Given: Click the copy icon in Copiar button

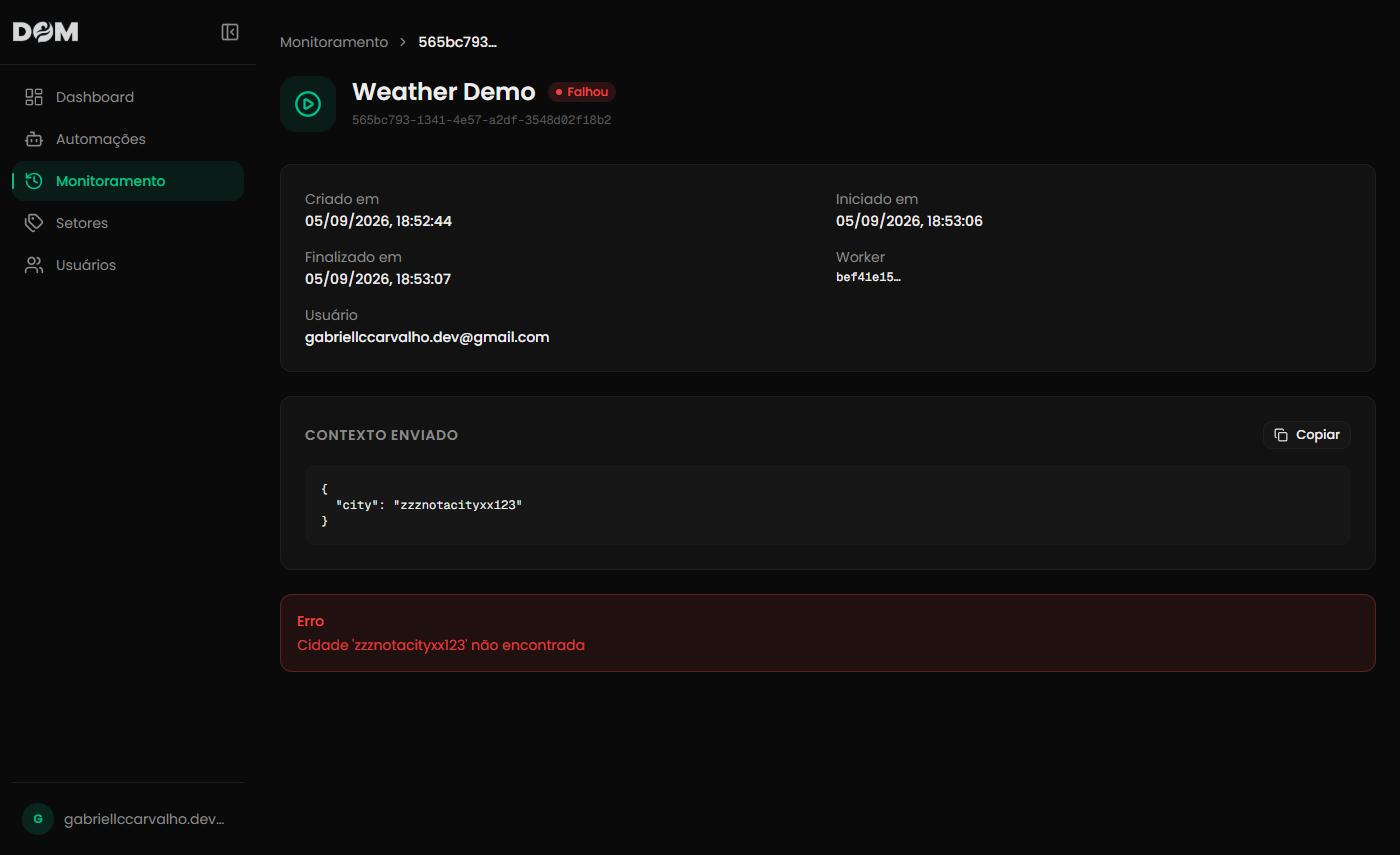Looking at the screenshot, I should [1281, 435].
